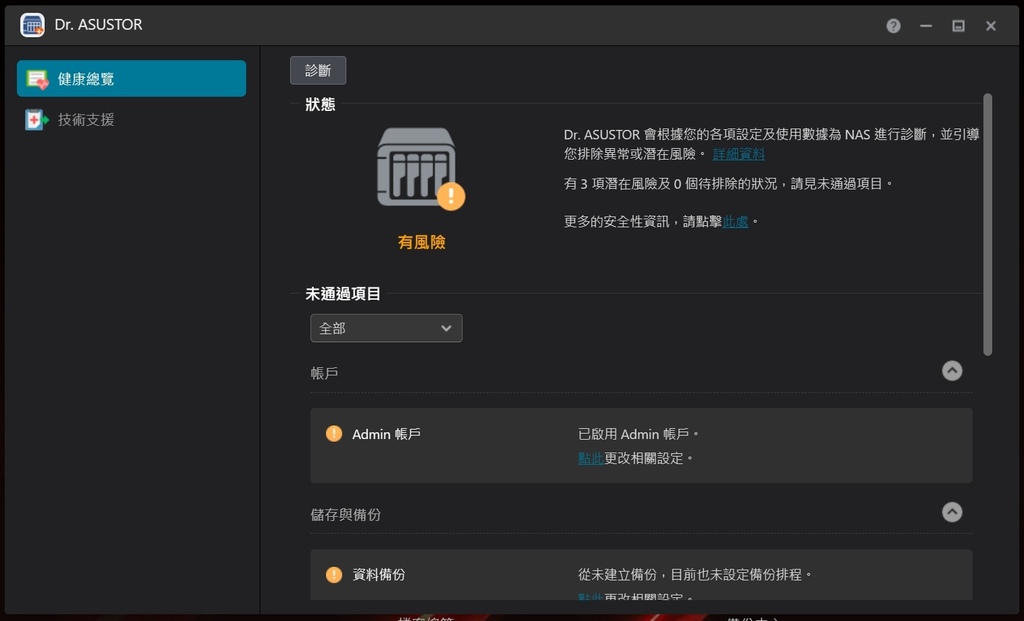Image resolution: width=1024 pixels, height=621 pixels.
Task: Click the Admin 帳戶 warning icon
Action: pos(334,434)
